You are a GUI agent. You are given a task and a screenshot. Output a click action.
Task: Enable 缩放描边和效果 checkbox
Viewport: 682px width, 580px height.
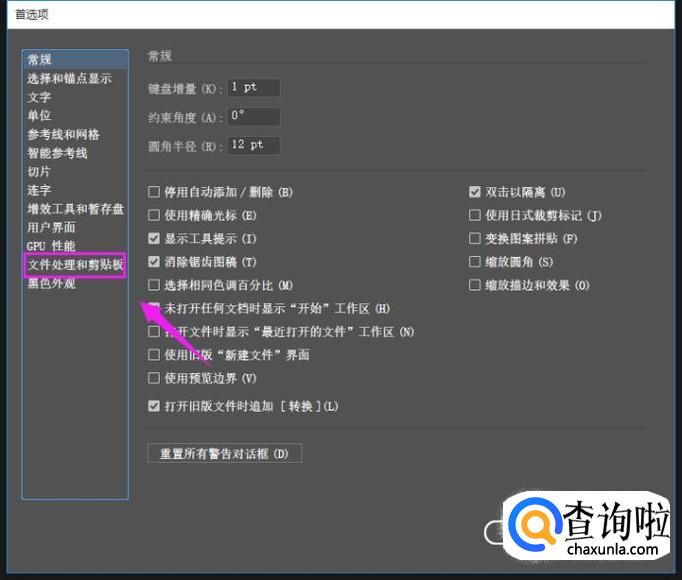click(x=475, y=285)
